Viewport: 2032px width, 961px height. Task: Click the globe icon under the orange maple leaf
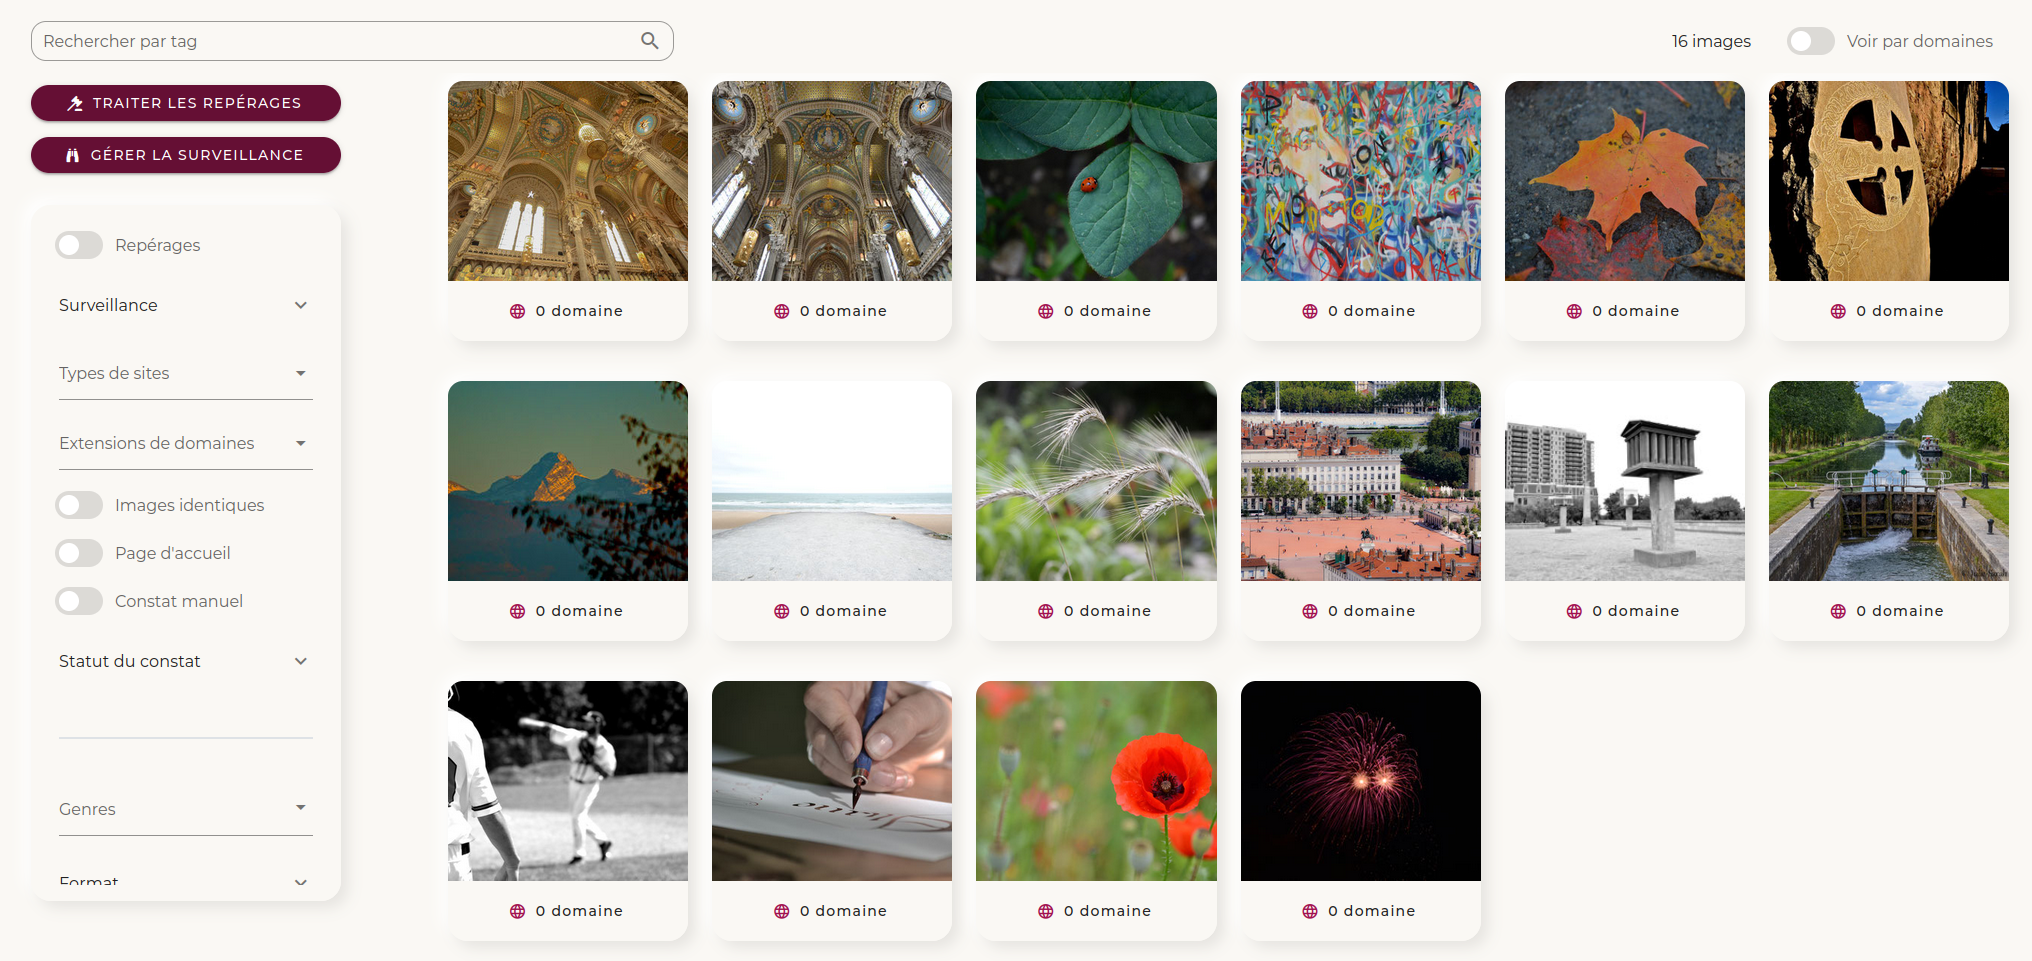1574,311
